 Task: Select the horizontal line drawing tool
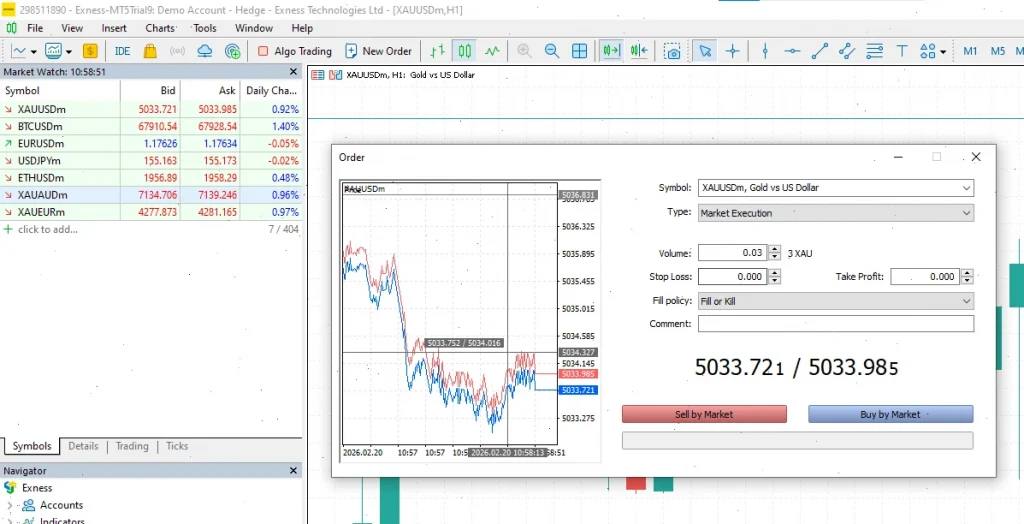[x=792, y=51]
